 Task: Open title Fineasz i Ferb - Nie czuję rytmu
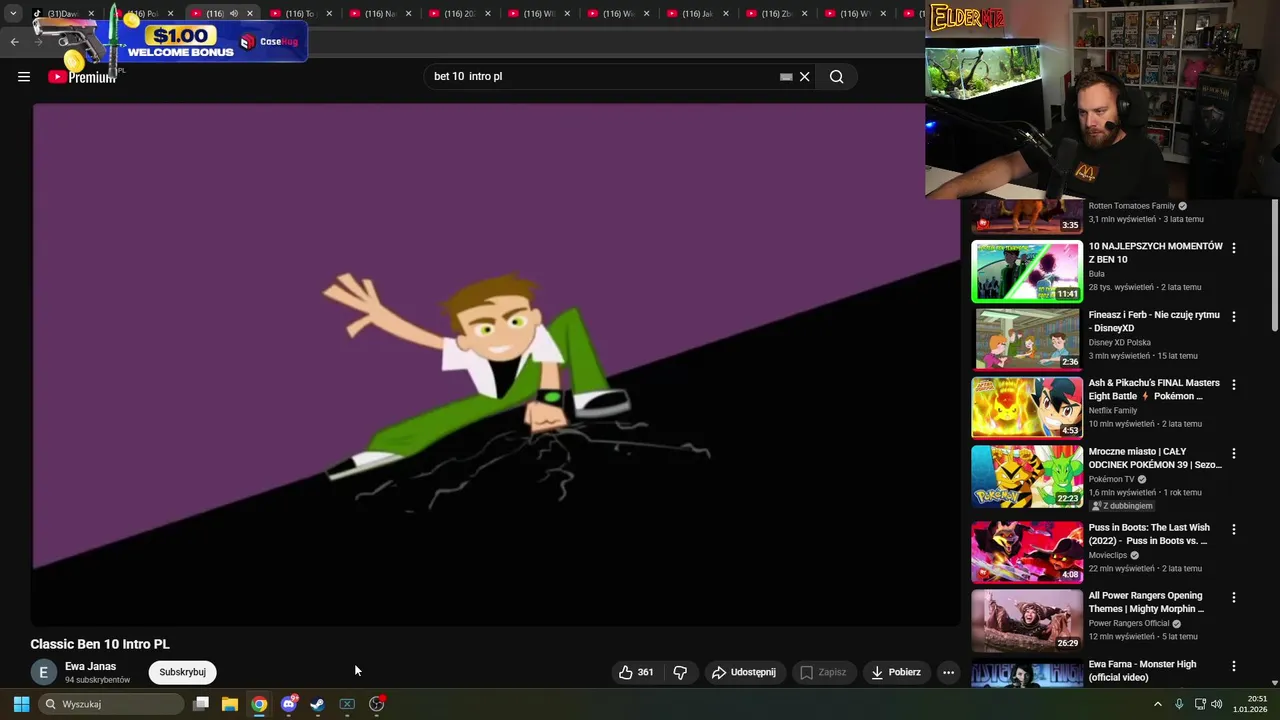(1154, 321)
